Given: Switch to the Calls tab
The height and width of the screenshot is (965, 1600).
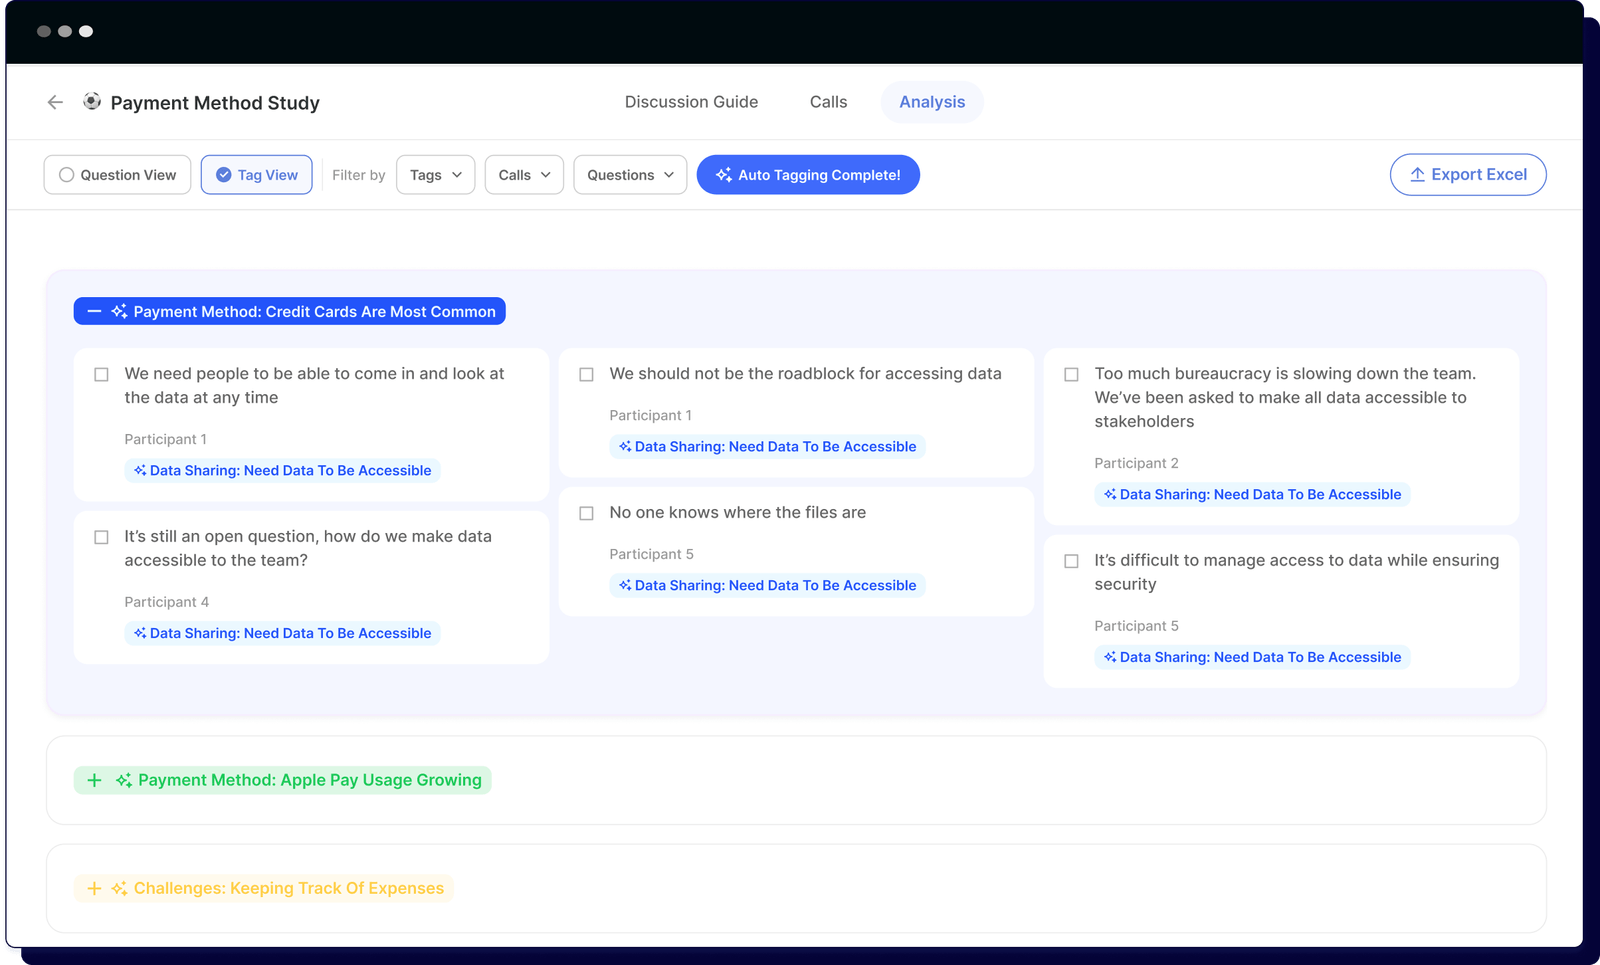Looking at the screenshot, I should tap(828, 102).
